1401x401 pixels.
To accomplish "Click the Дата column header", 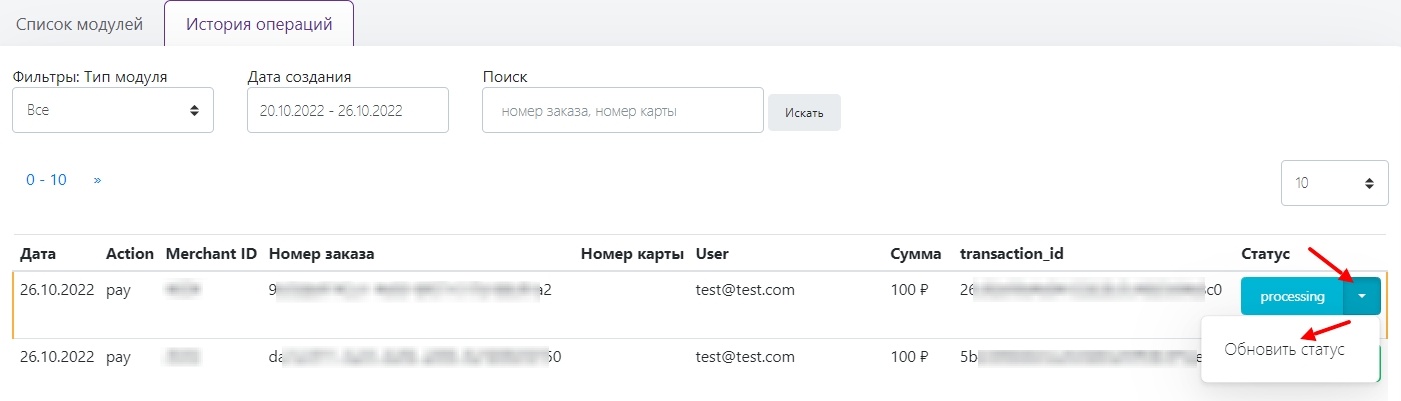I will (38, 254).
